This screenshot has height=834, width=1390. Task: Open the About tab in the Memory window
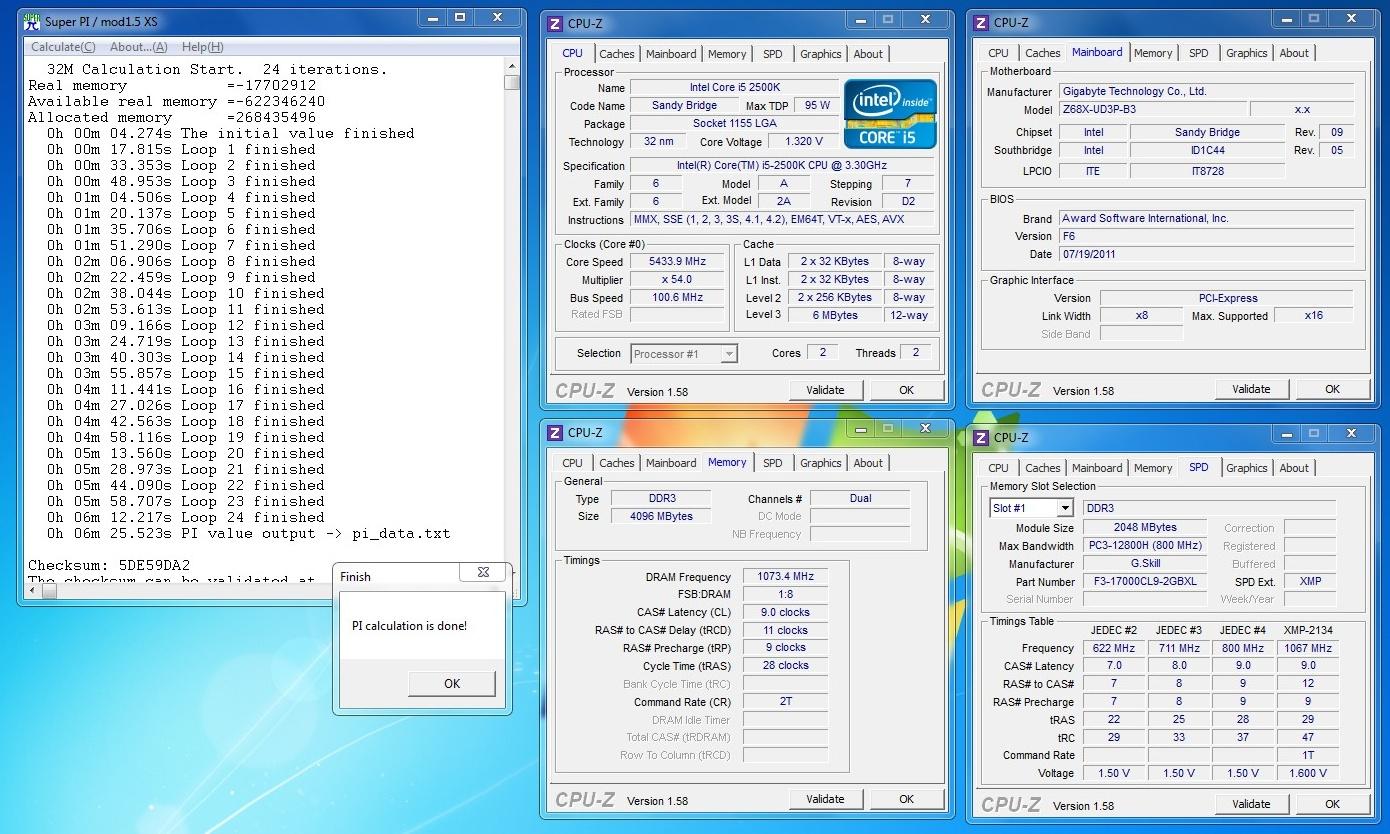(868, 463)
